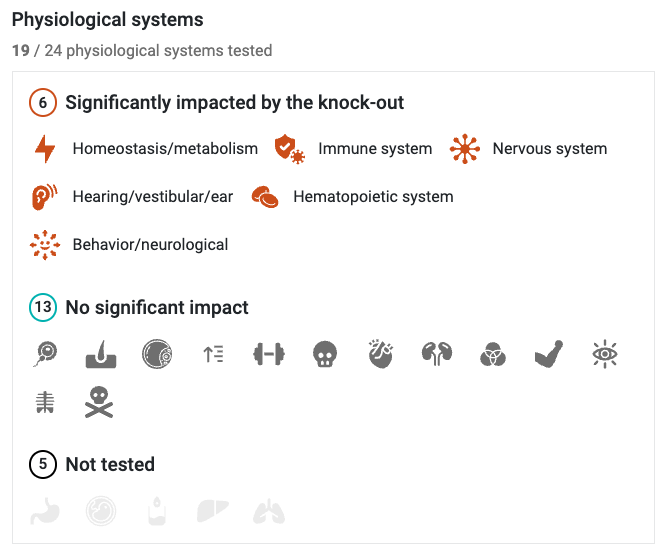Select the Immune system shield icon
667x557 pixels.
pos(290,149)
